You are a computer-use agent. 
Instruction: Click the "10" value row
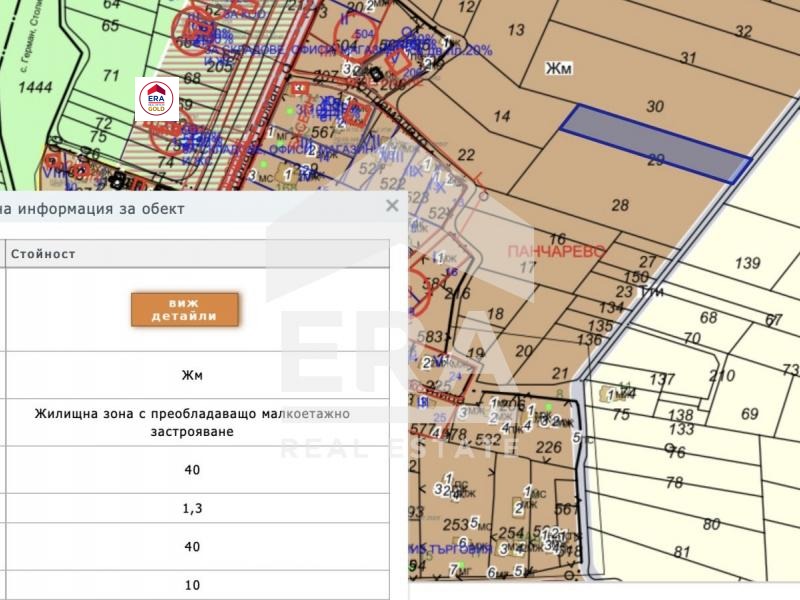[x=192, y=585]
